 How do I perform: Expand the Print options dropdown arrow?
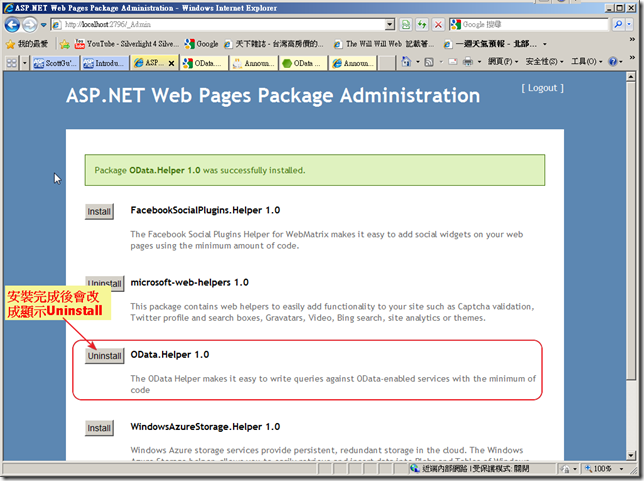pos(479,62)
